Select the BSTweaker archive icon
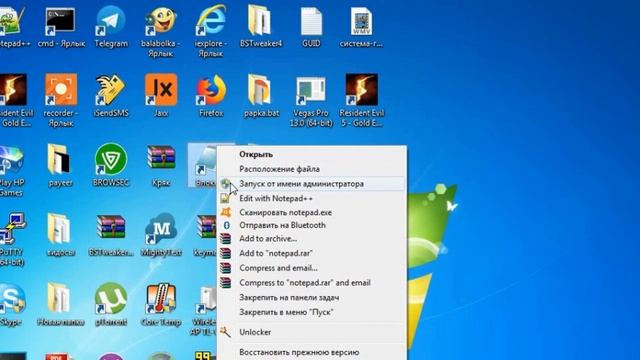The width and height of the screenshot is (640, 360). click(111, 228)
